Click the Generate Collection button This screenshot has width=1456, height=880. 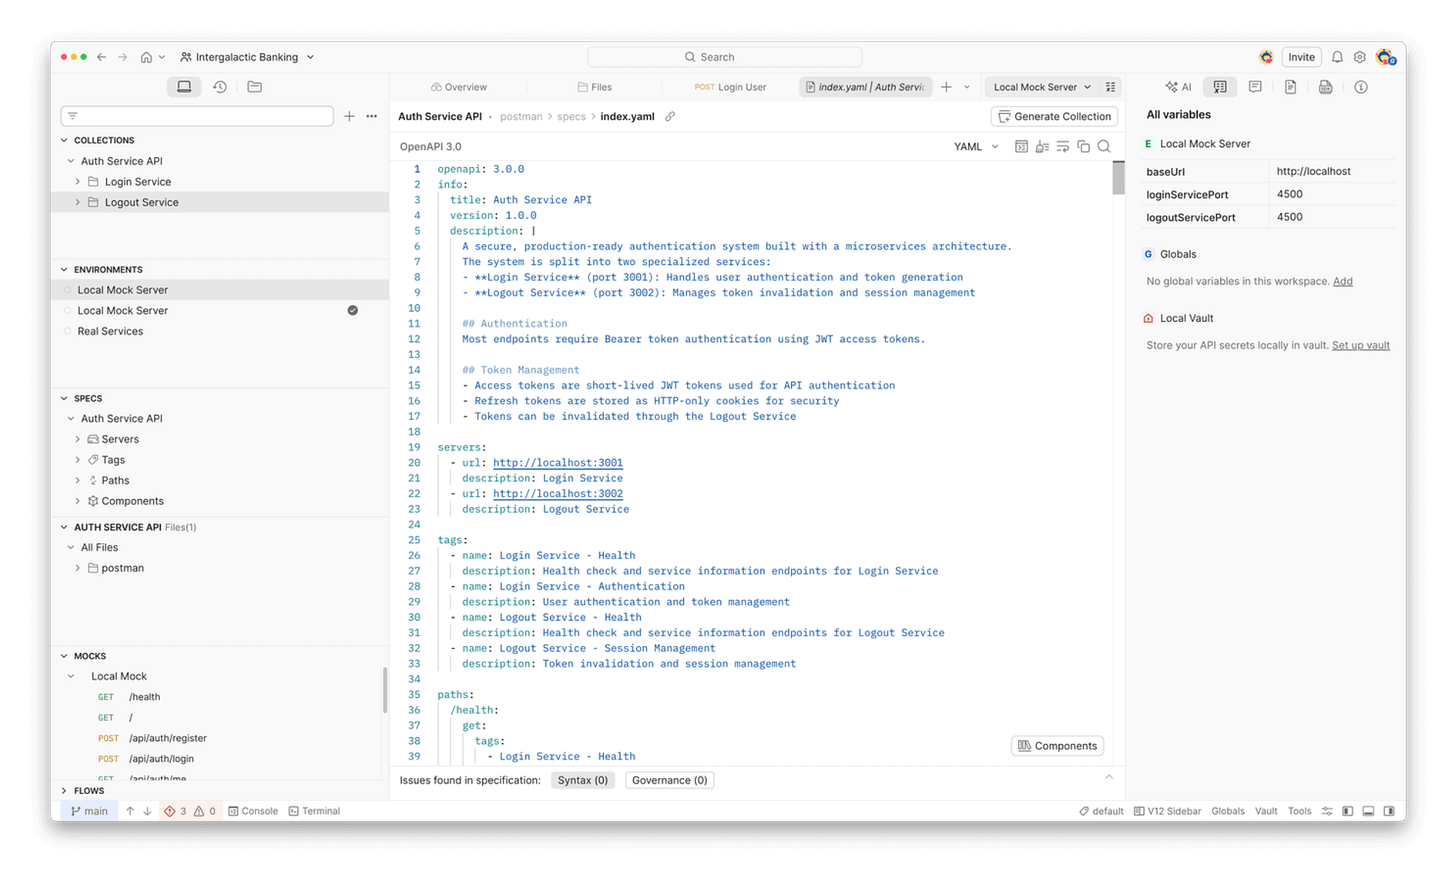[1054, 116]
